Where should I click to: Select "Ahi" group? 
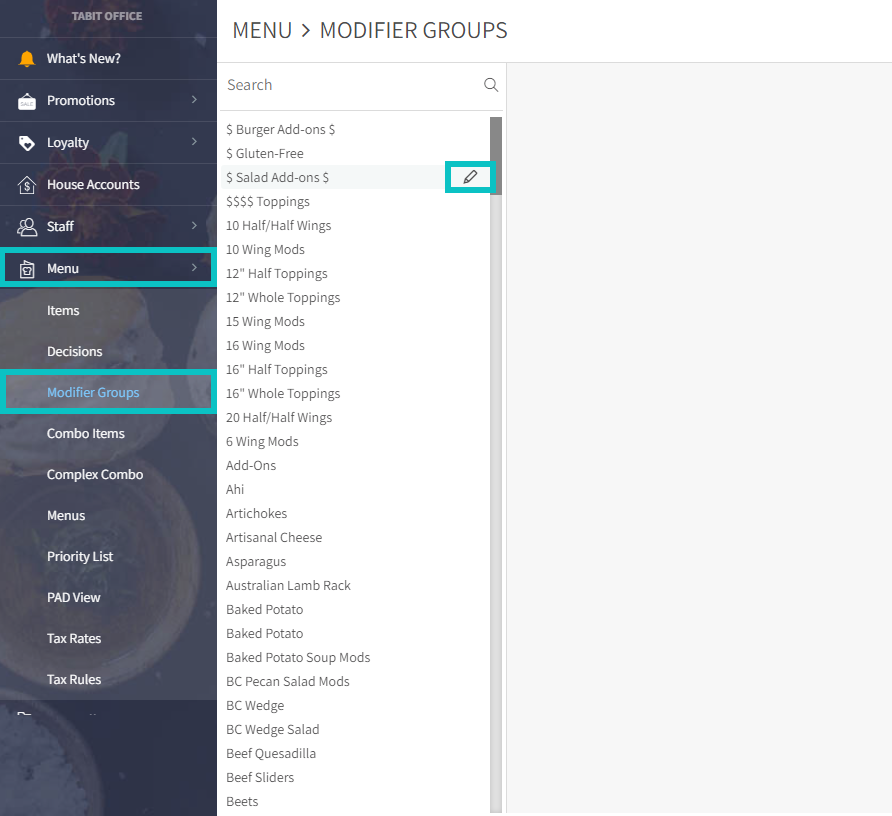tap(235, 489)
